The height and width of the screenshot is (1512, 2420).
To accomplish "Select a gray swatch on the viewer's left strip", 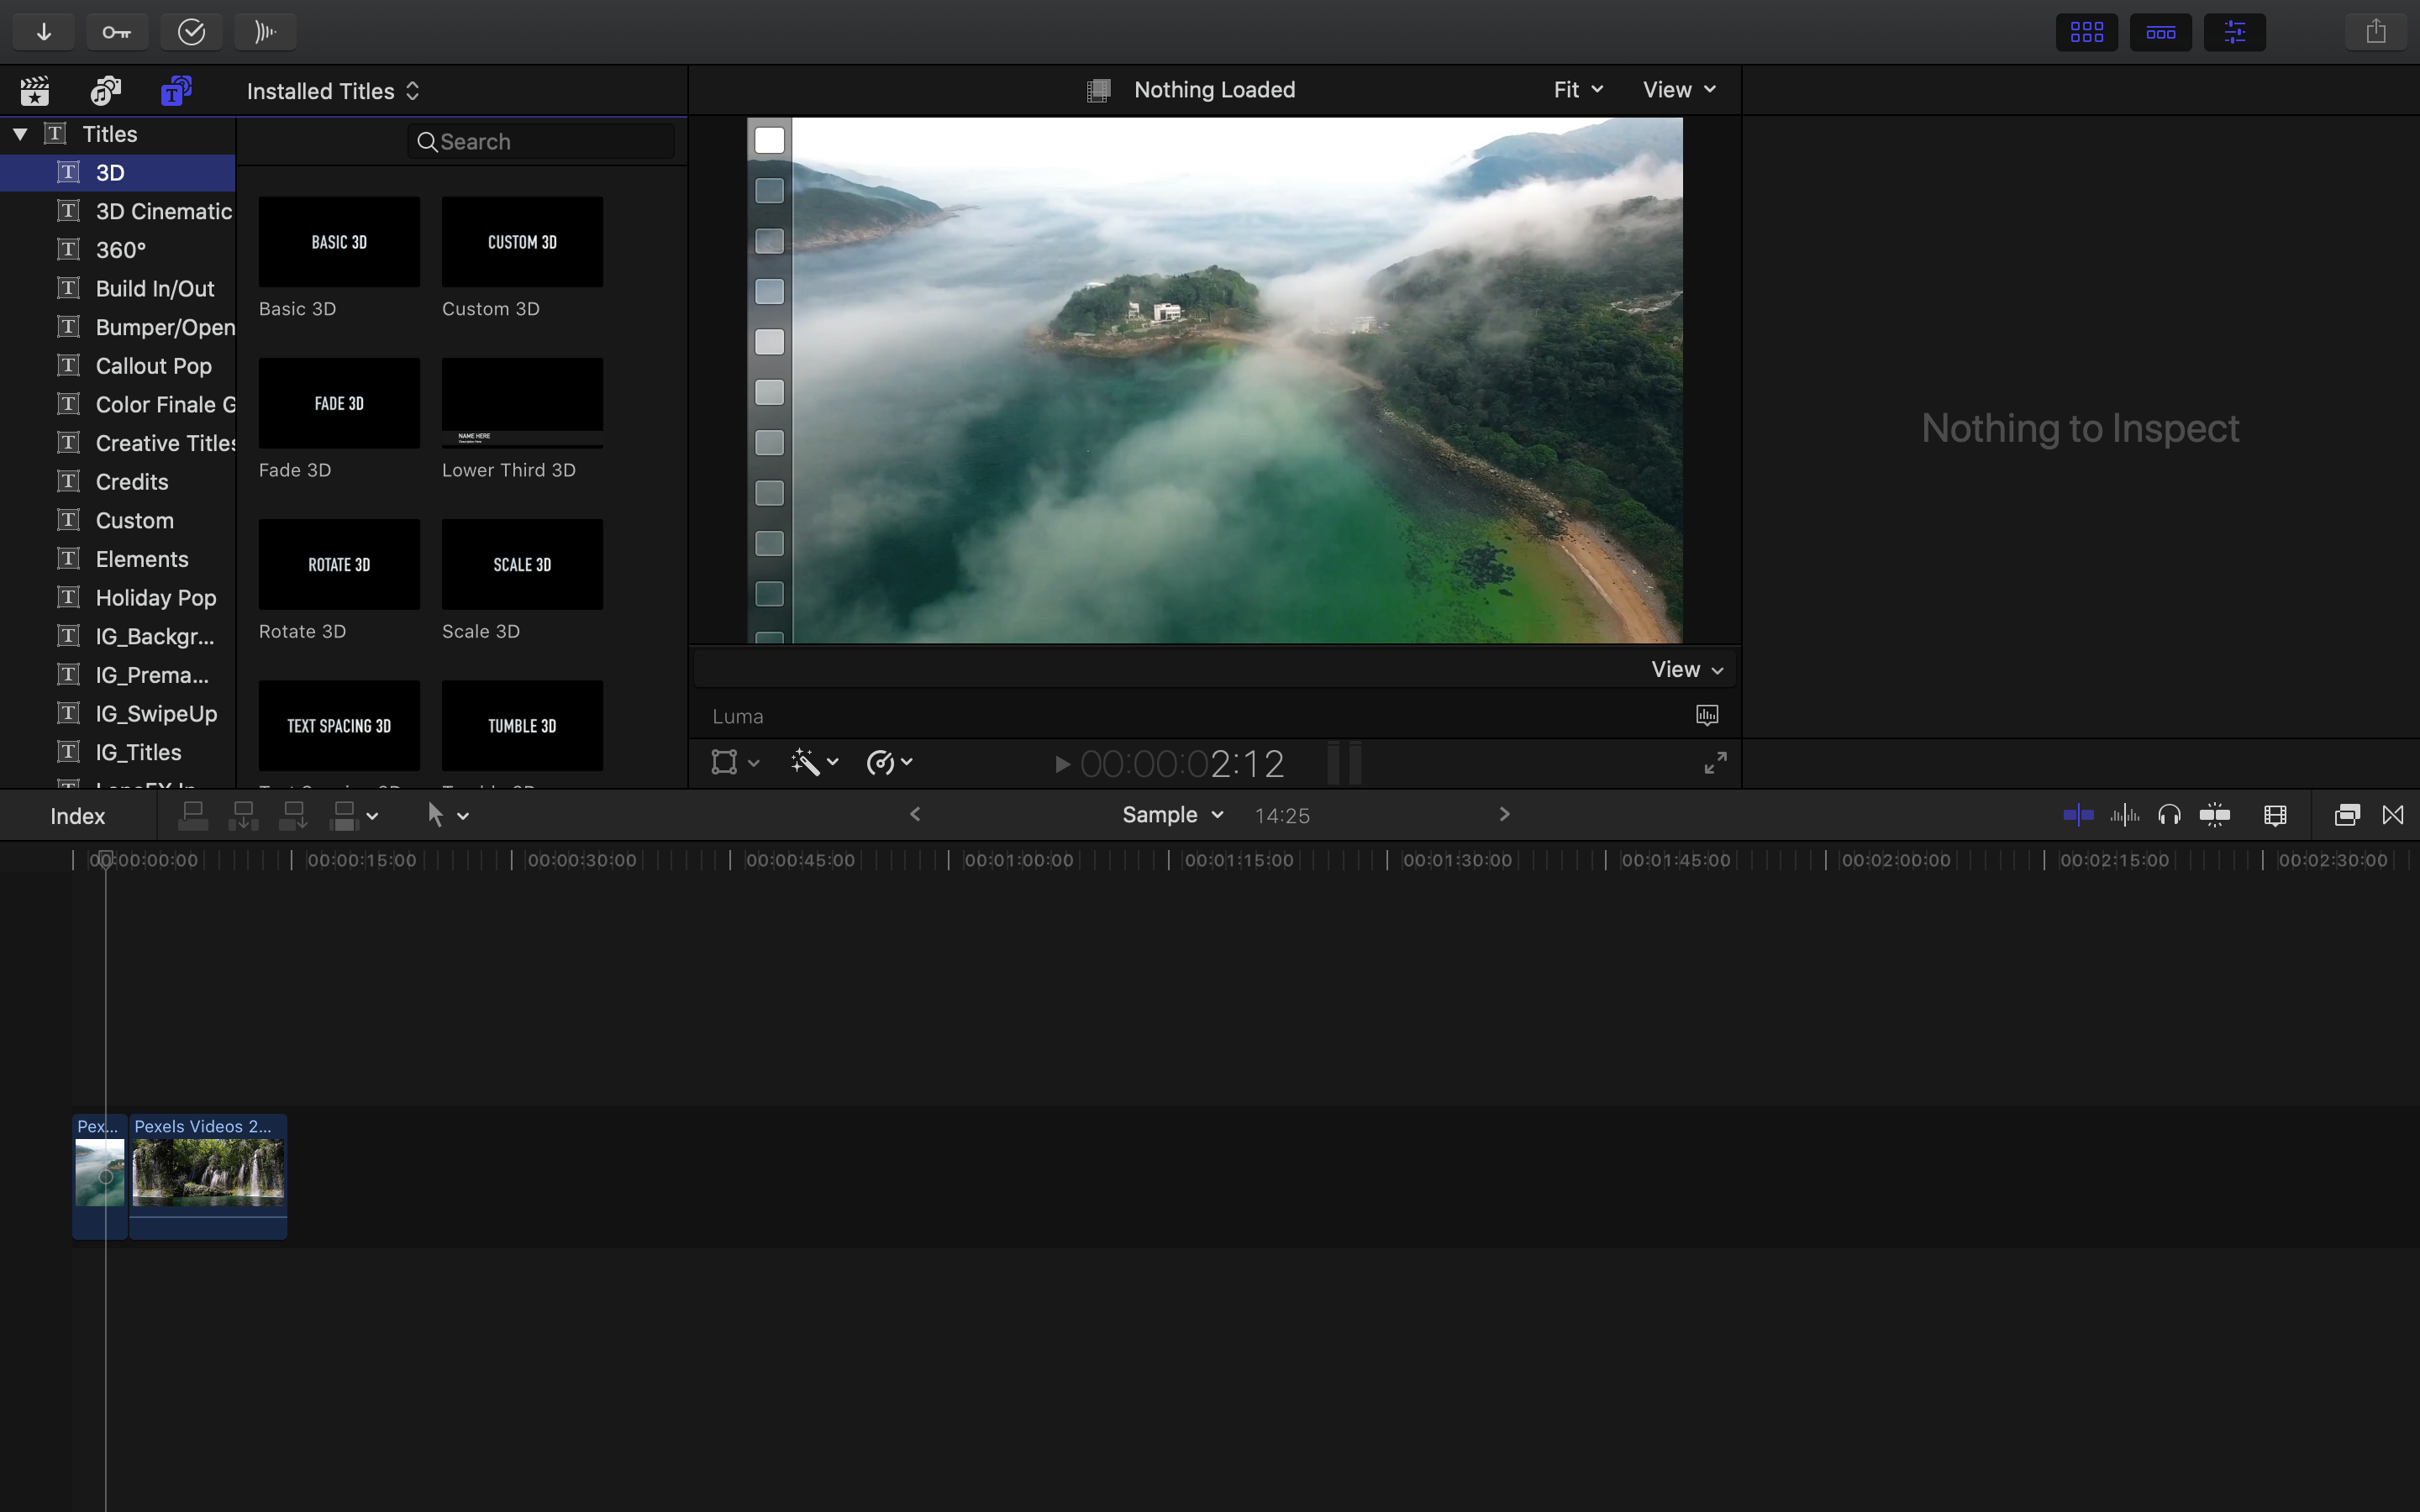I will tap(768, 291).
